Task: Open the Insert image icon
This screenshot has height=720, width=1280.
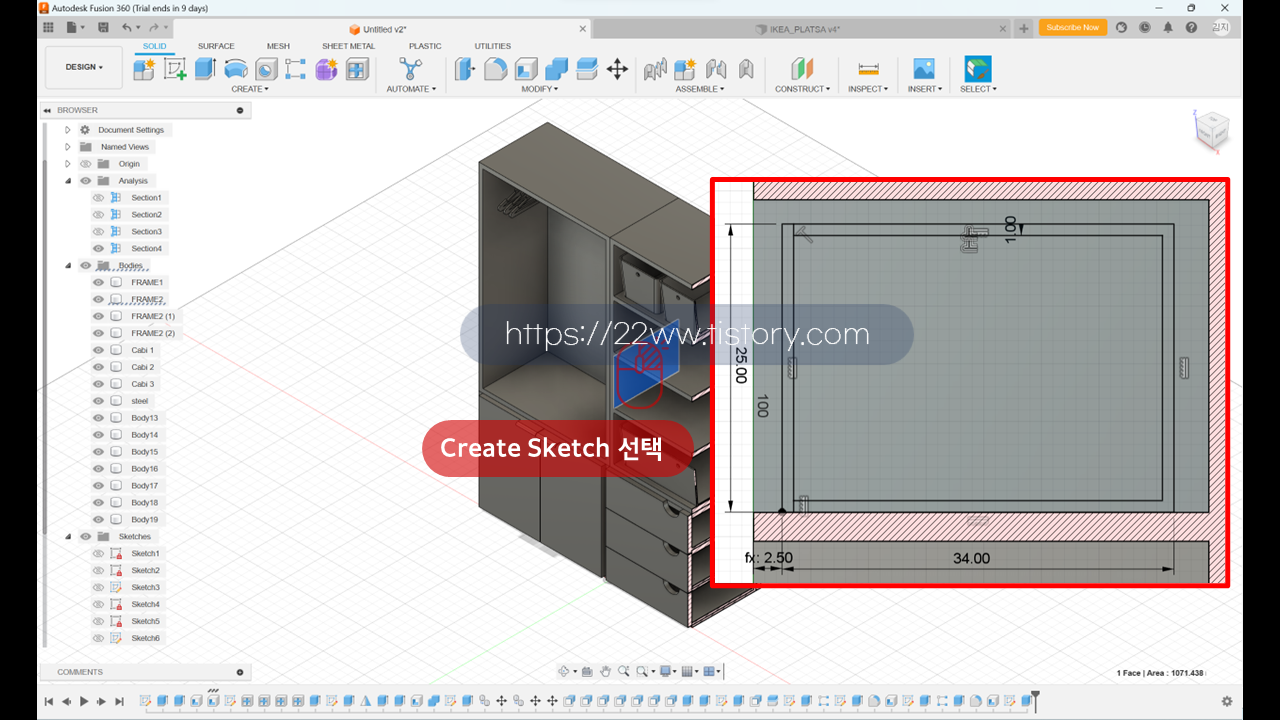Action: pyautogui.click(x=923, y=69)
